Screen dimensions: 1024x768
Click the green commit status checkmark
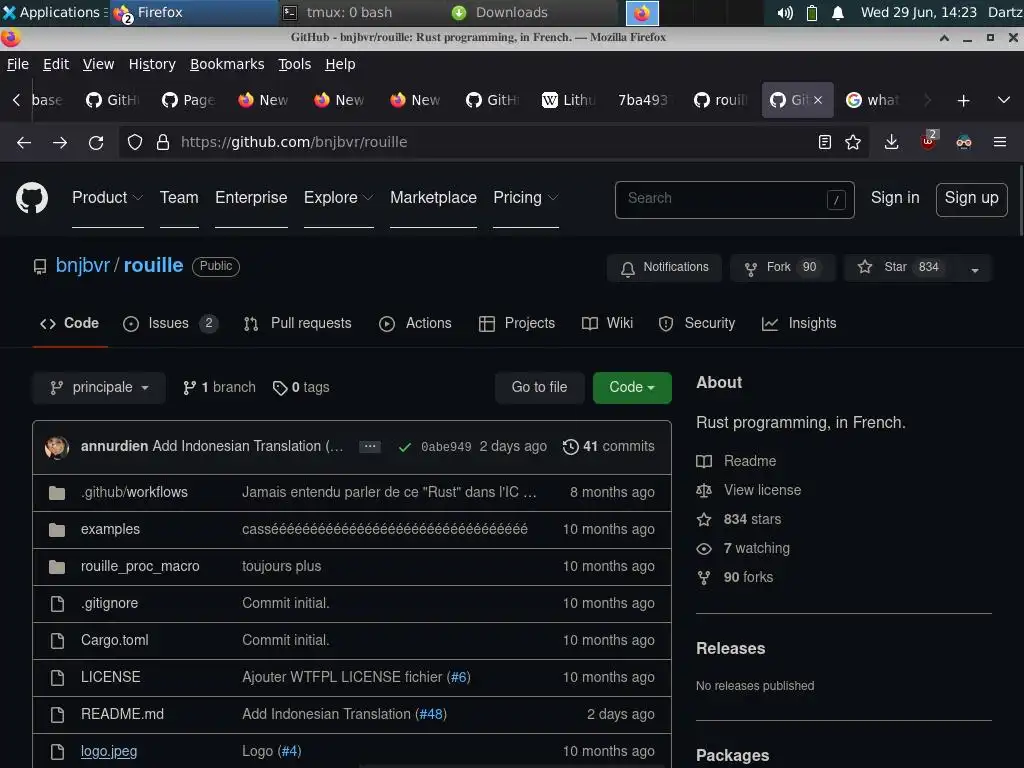[x=405, y=447]
